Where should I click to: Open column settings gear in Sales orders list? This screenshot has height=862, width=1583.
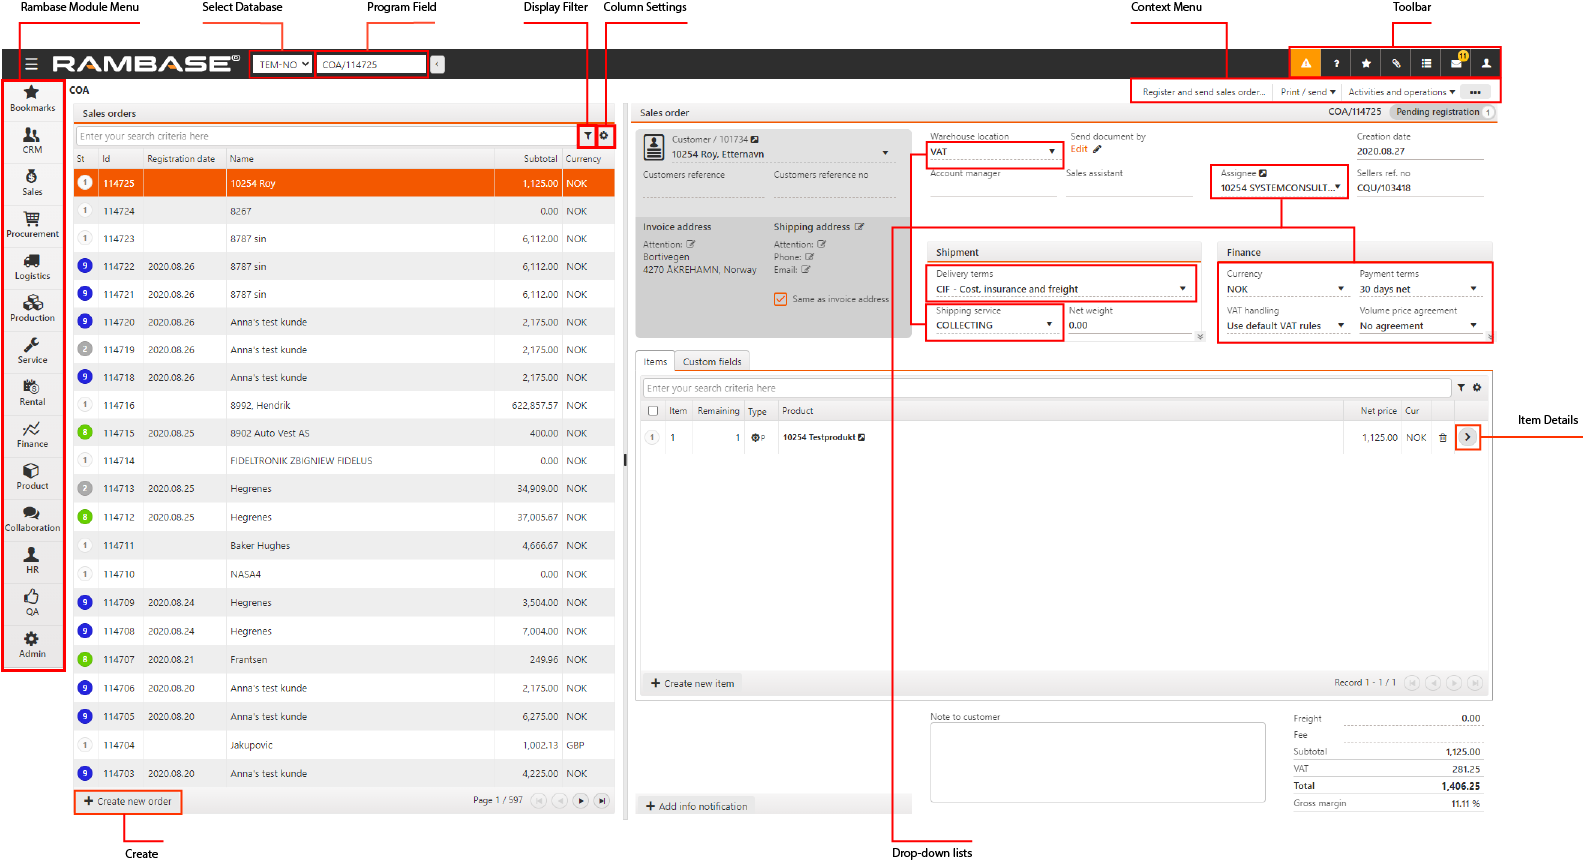click(x=604, y=135)
